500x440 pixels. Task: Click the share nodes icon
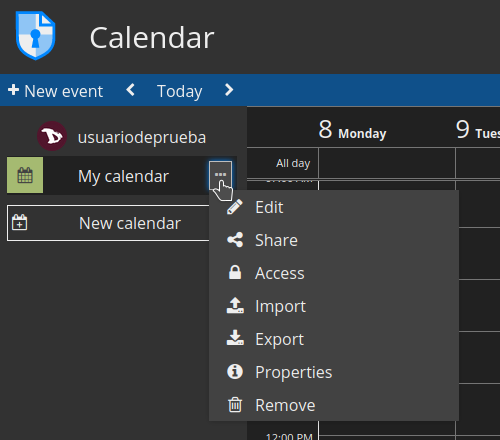pos(235,240)
